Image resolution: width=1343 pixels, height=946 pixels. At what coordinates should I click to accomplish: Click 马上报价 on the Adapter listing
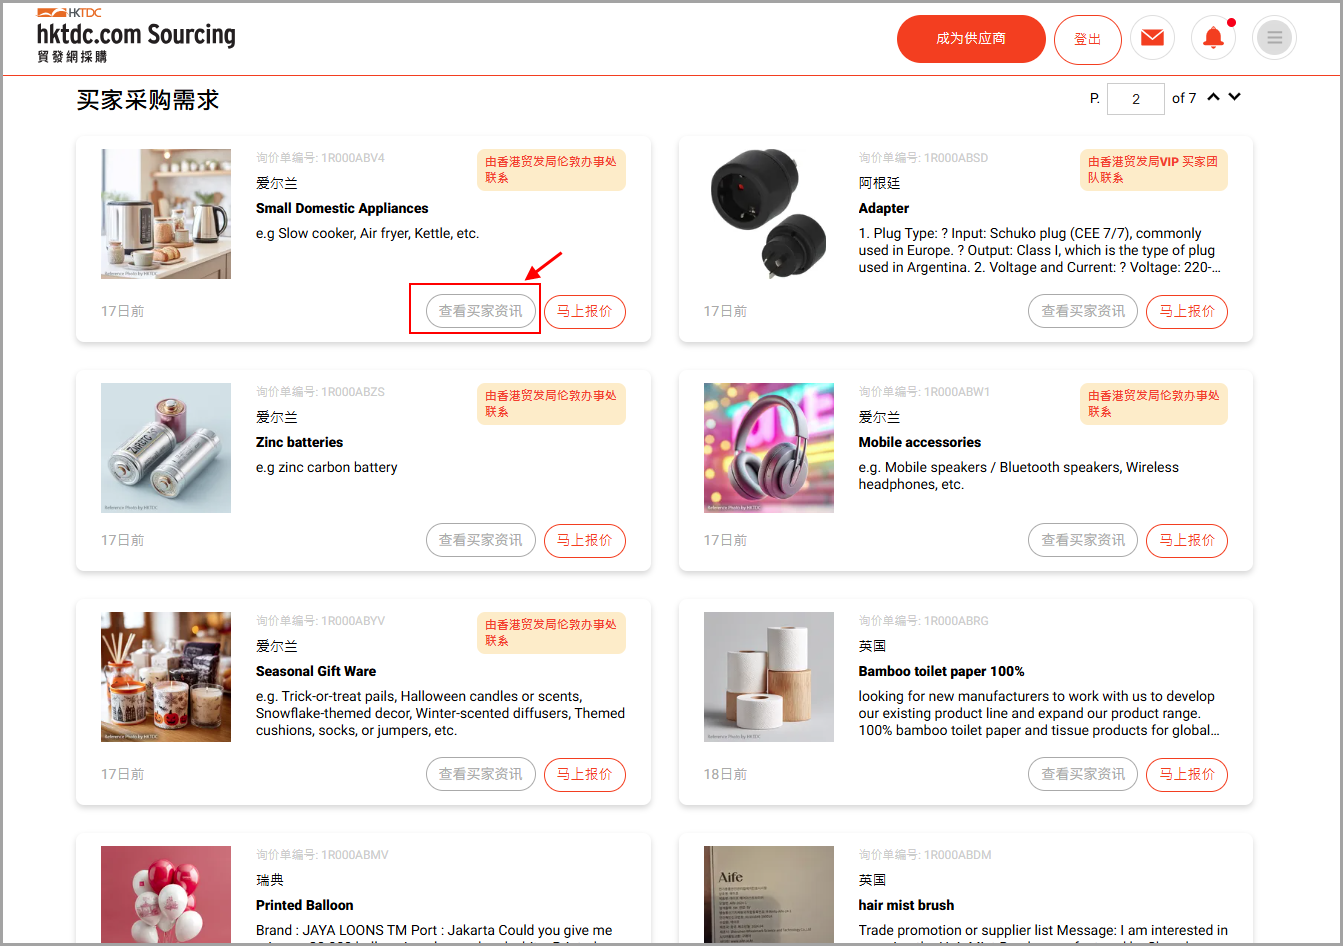click(x=1187, y=311)
